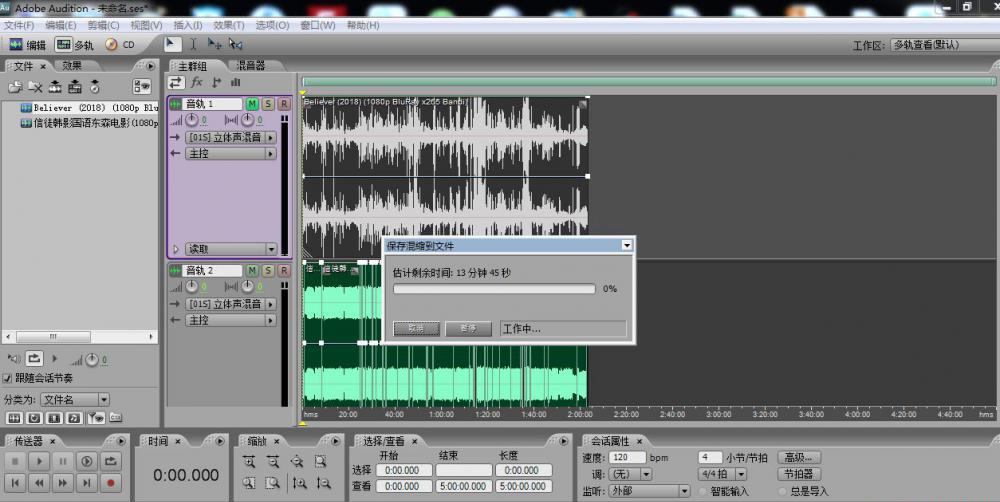Image resolution: width=1000 pixels, height=502 pixels.
Task: Mute Track 1 (音轨 1) with M button
Action: click(252, 104)
